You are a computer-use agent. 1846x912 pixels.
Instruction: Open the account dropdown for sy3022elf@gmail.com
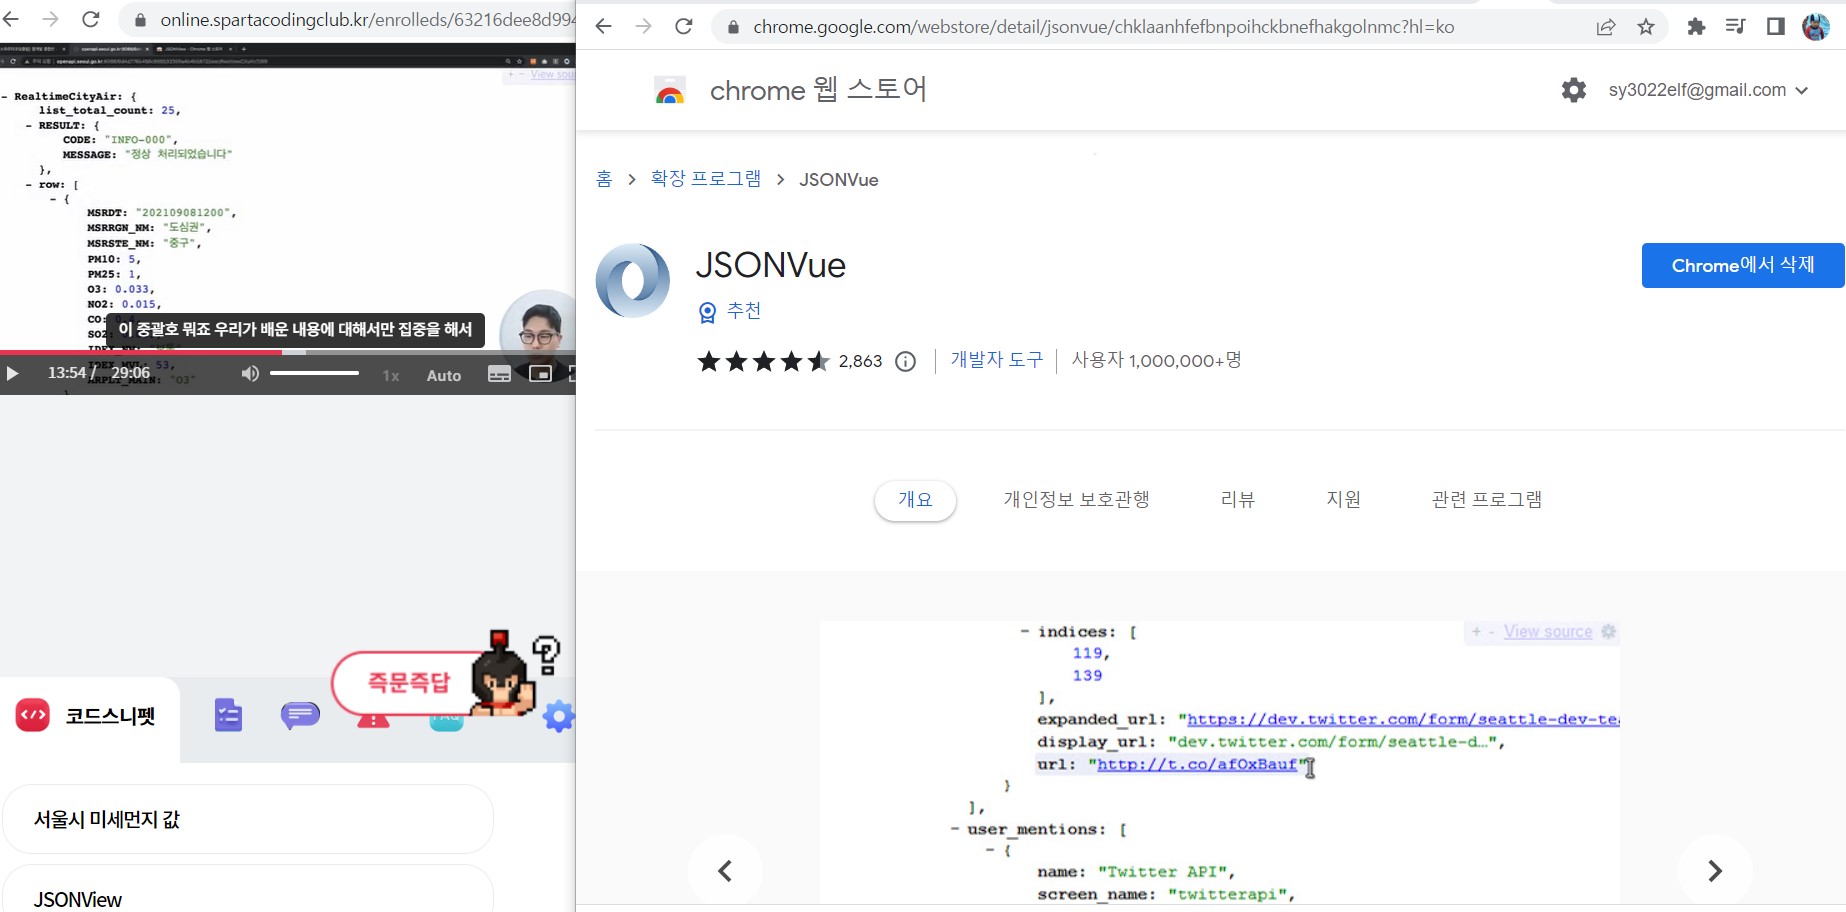(1710, 90)
